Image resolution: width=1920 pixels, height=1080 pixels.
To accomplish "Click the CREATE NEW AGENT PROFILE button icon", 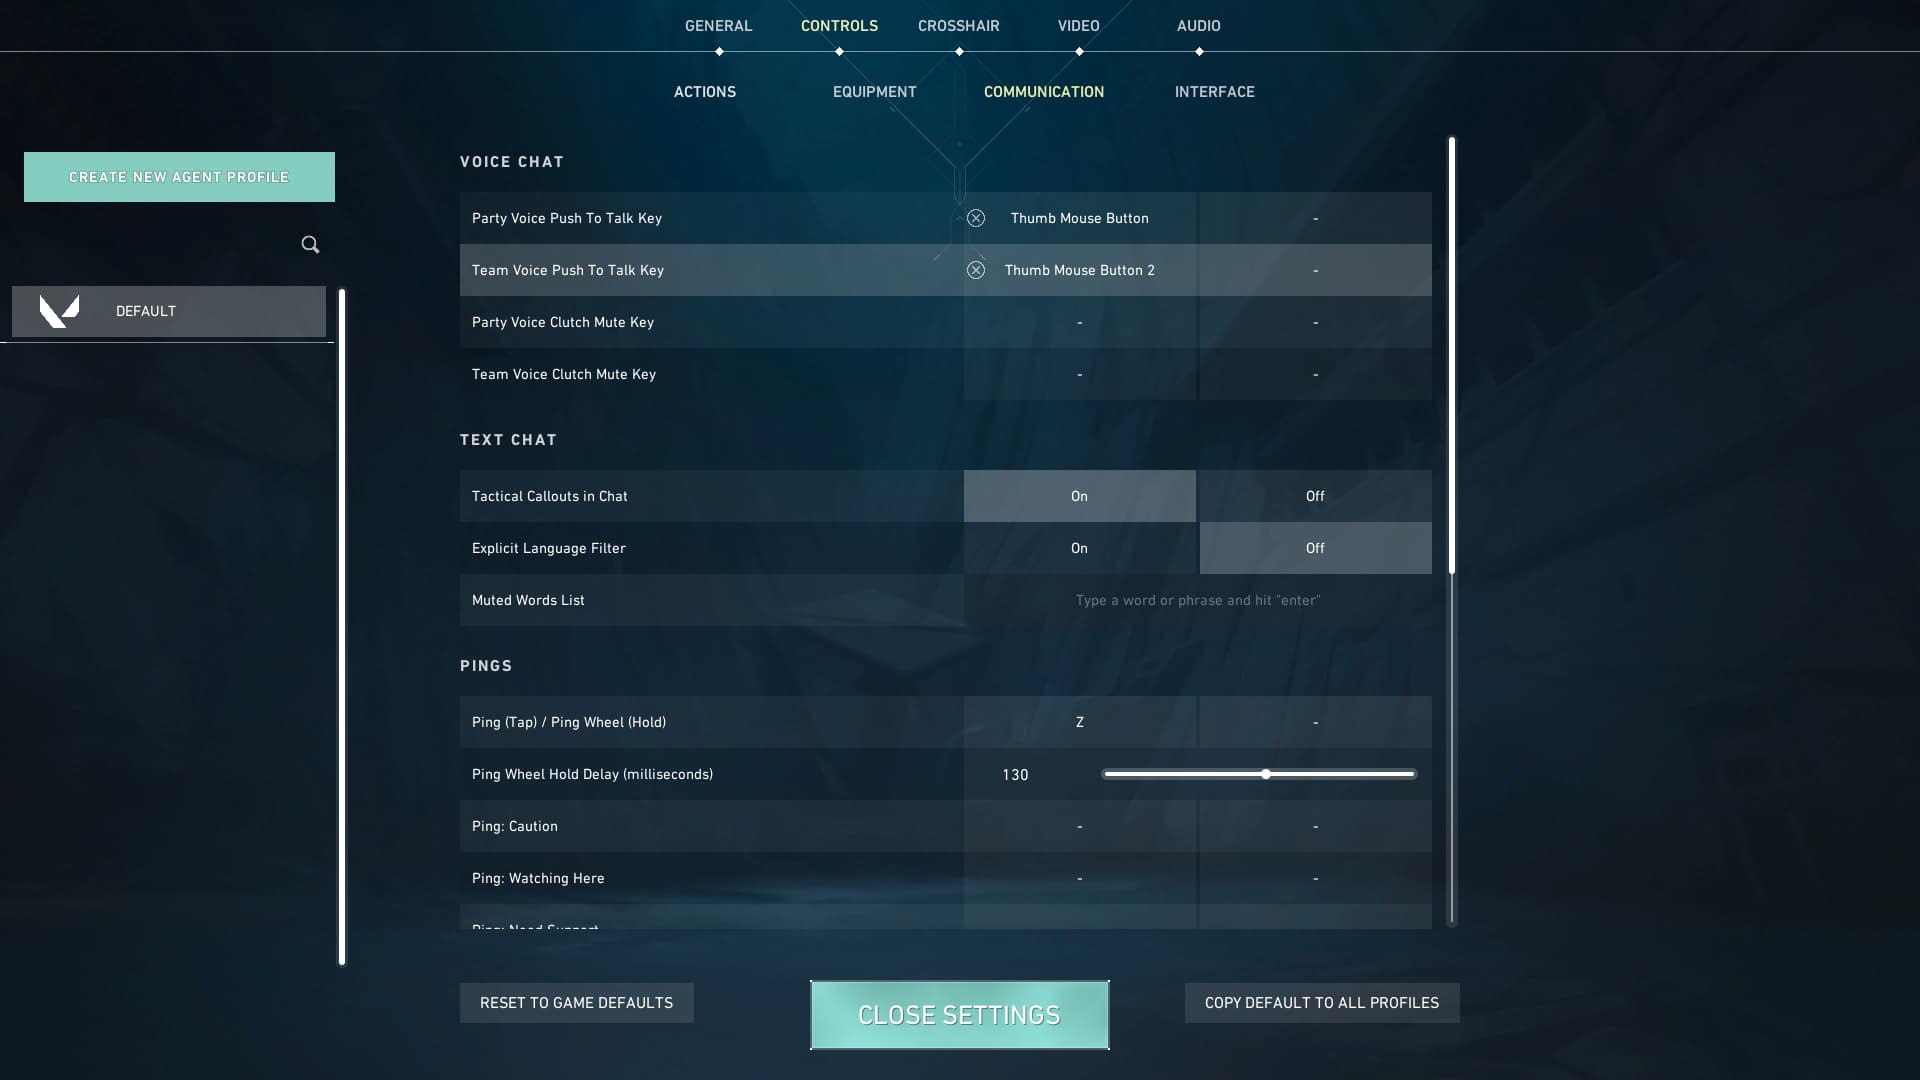I will [x=178, y=175].
